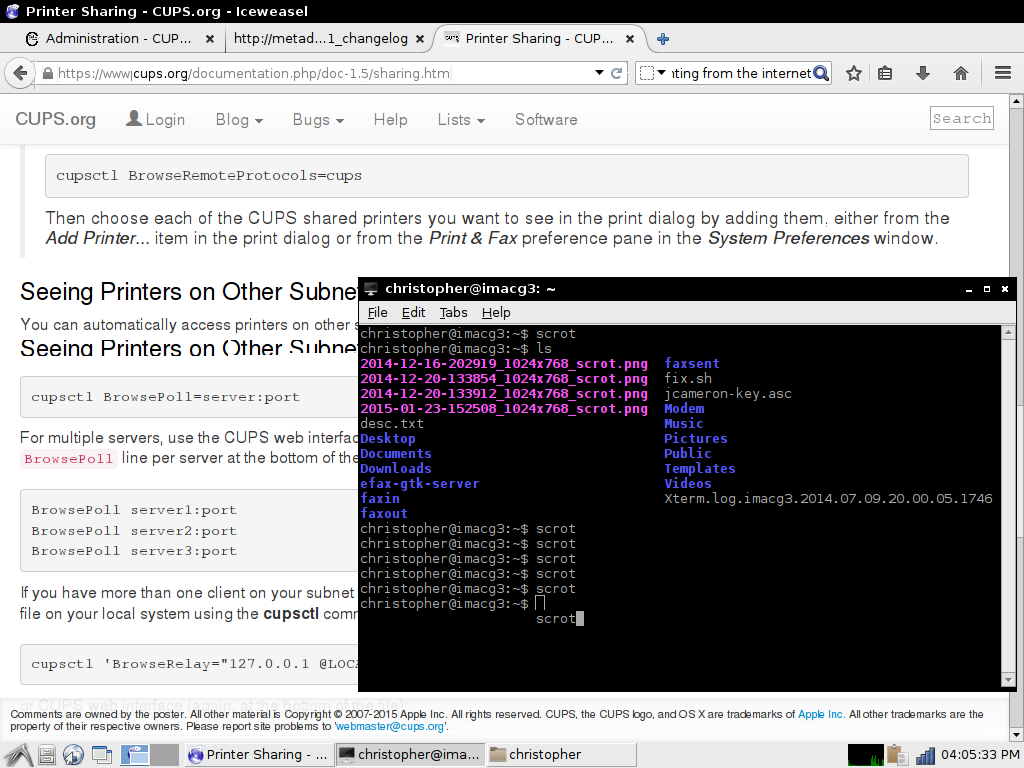Expand the Blog dropdown on CUPS.org

tap(239, 119)
